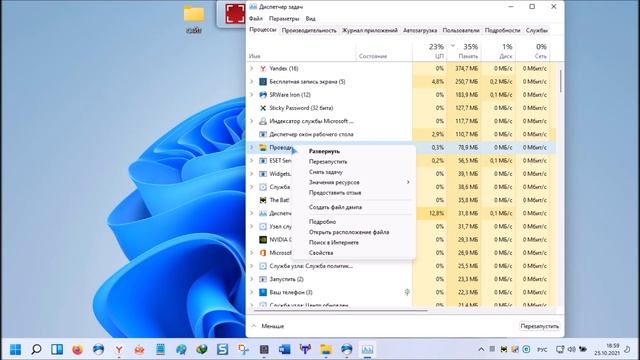This screenshot has width=640, height=360.
Task: Sort by Сеть column header
Action: coord(532,51)
